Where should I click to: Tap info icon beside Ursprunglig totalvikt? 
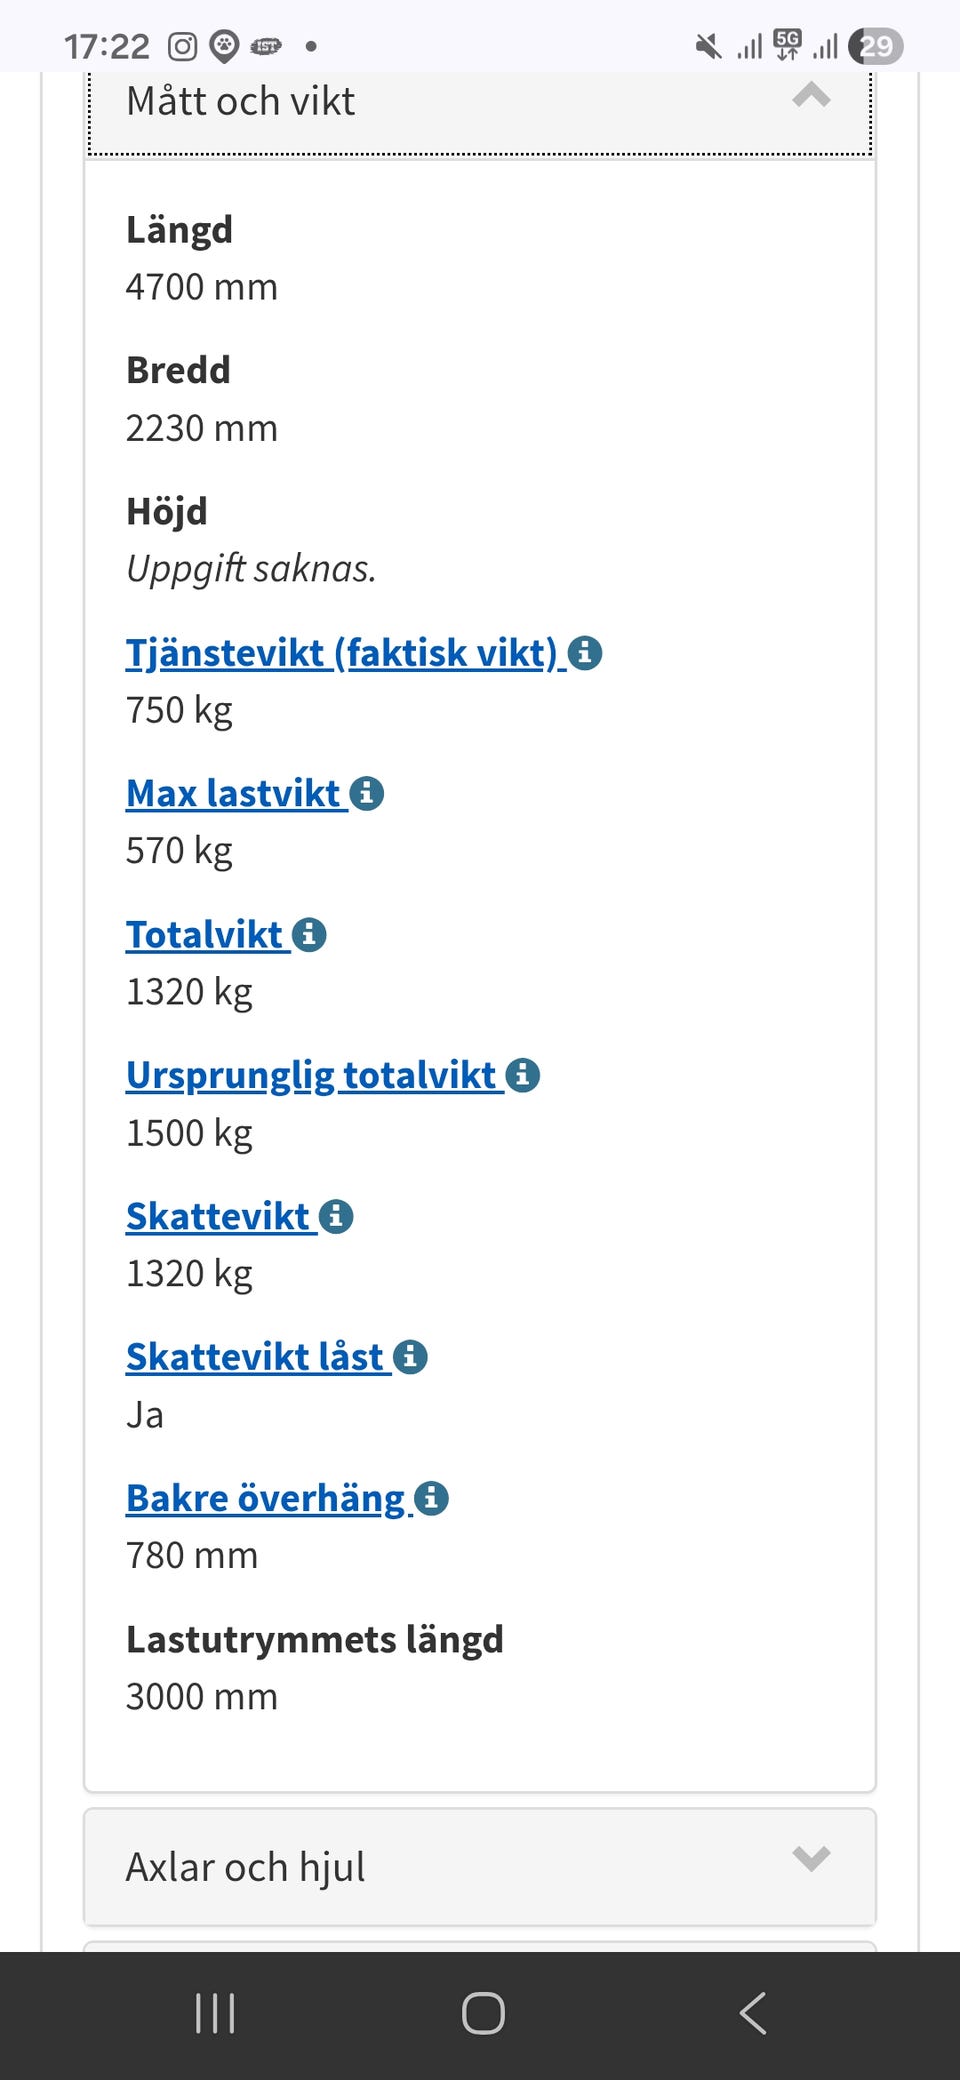523,1076
